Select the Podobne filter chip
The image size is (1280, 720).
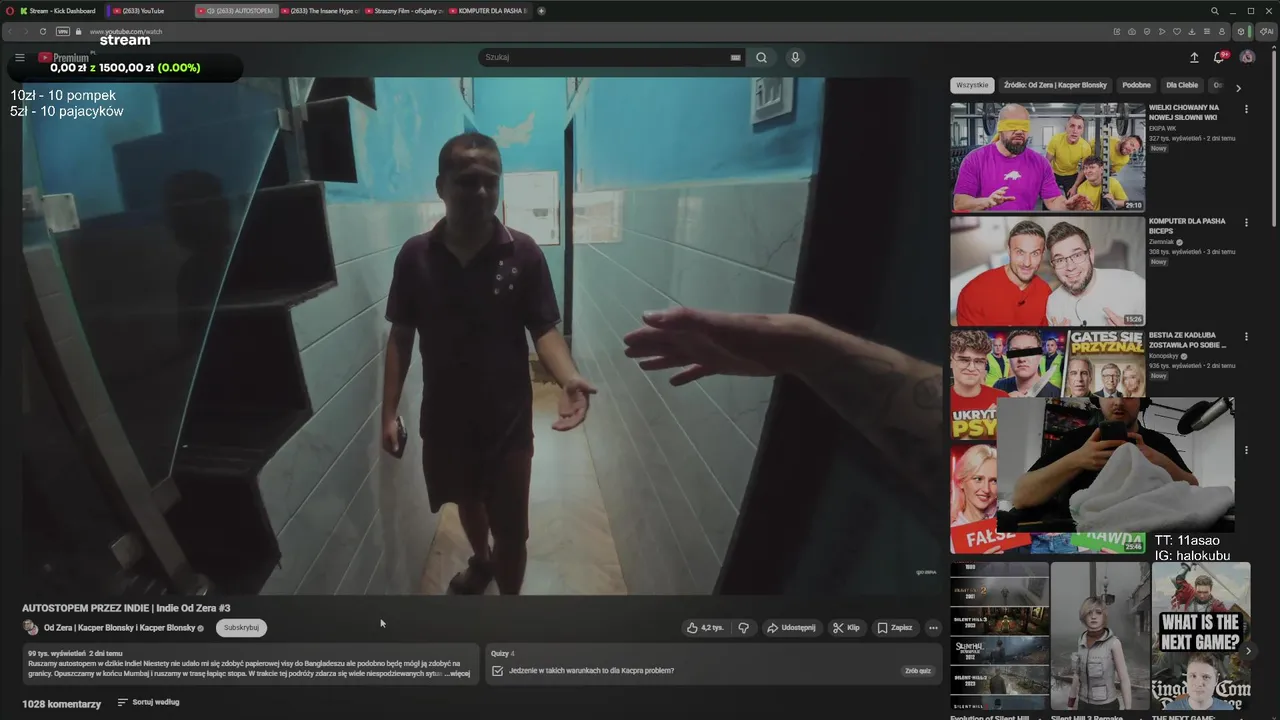[x=1136, y=85]
